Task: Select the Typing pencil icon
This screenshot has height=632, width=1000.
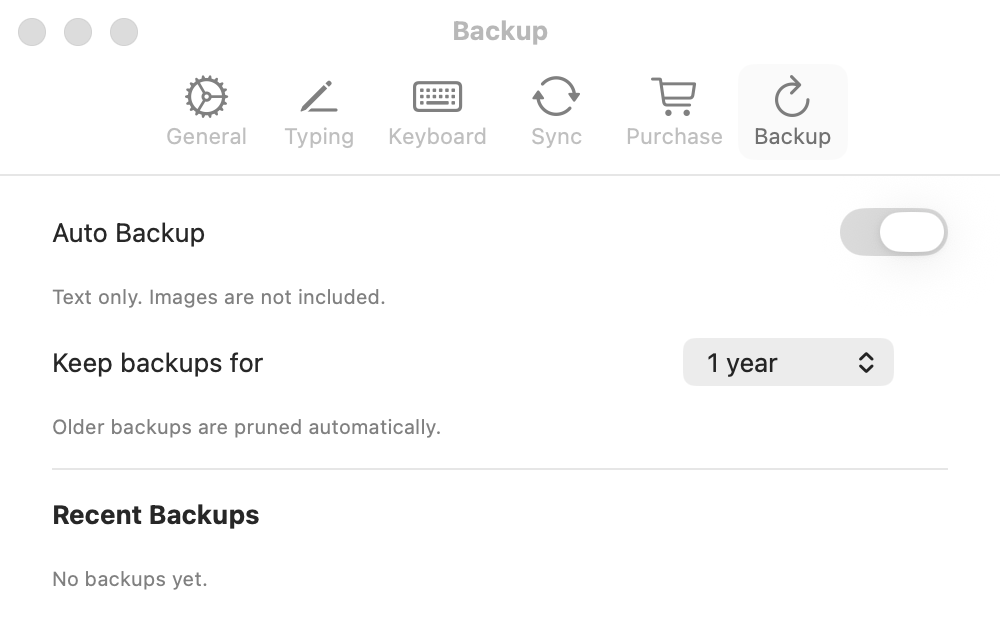Action: [319, 97]
